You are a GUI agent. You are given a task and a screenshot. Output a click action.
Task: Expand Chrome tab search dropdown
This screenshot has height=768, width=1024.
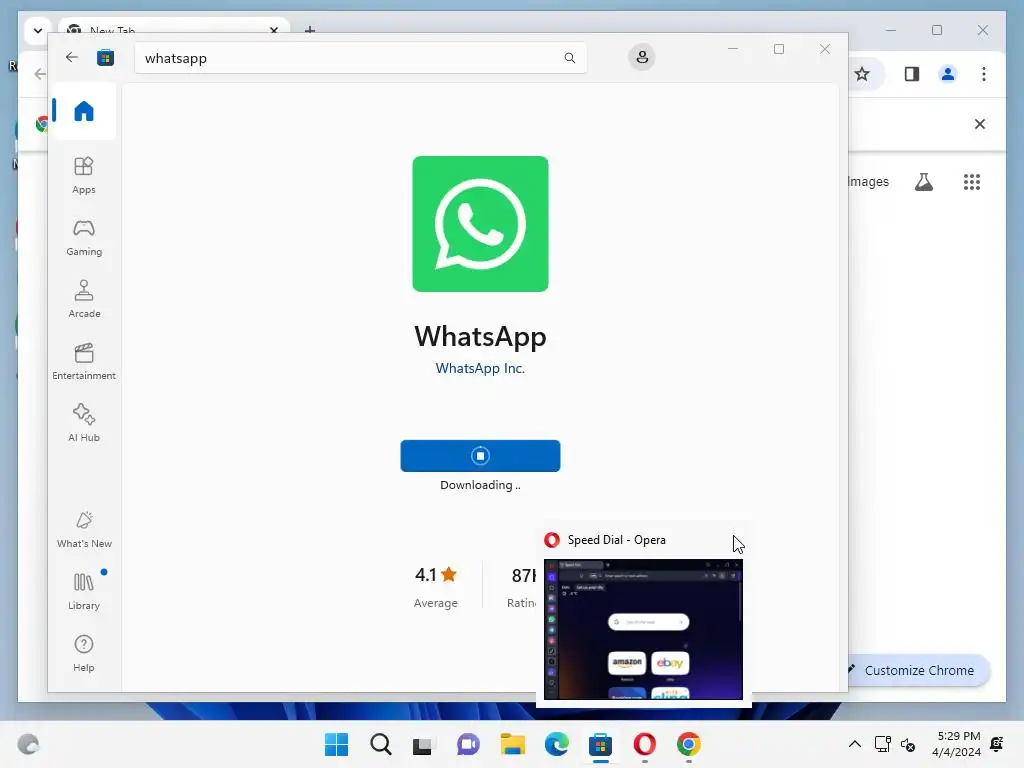click(x=38, y=30)
